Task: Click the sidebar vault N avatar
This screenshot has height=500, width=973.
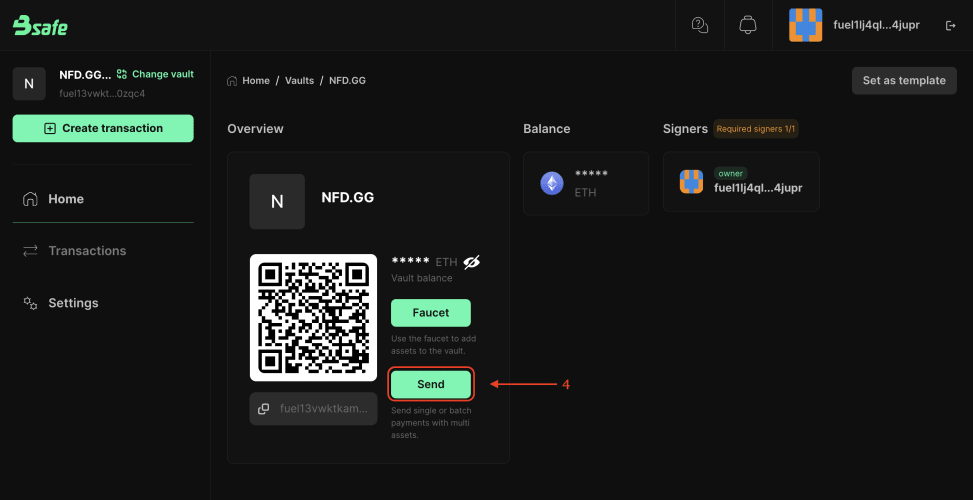Action: pos(29,84)
